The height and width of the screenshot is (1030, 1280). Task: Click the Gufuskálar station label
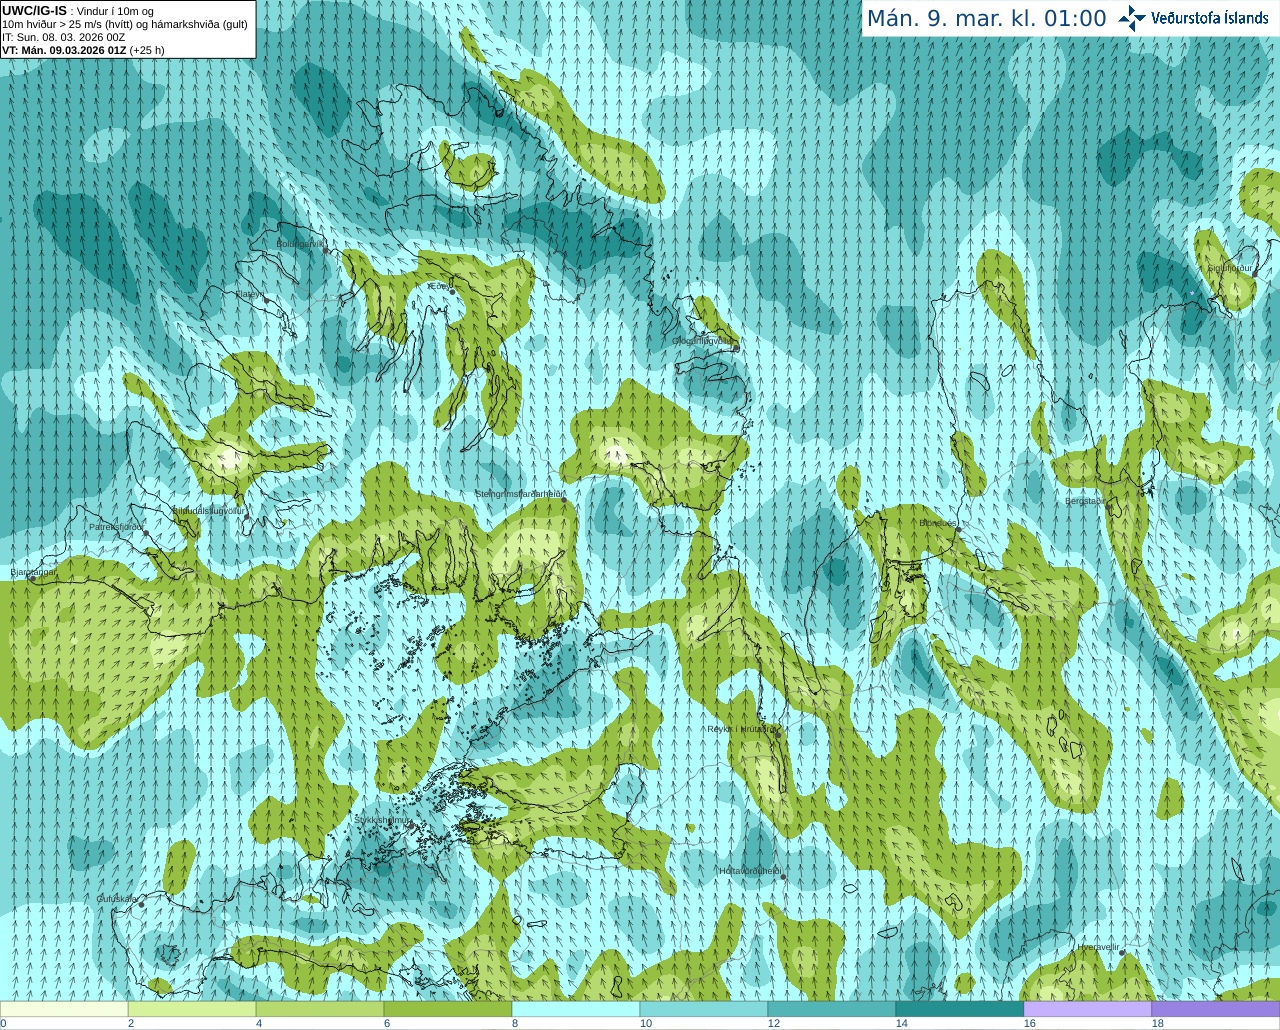click(x=117, y=899)
